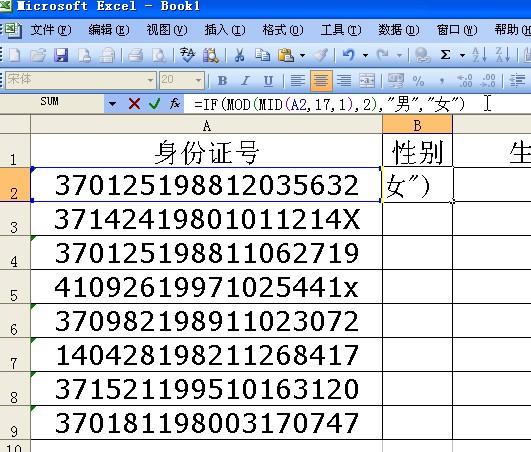Open the Name Box dropdown arrow
Image resolution: width=531 pixels, height=452 pixels.
[112, 103]
